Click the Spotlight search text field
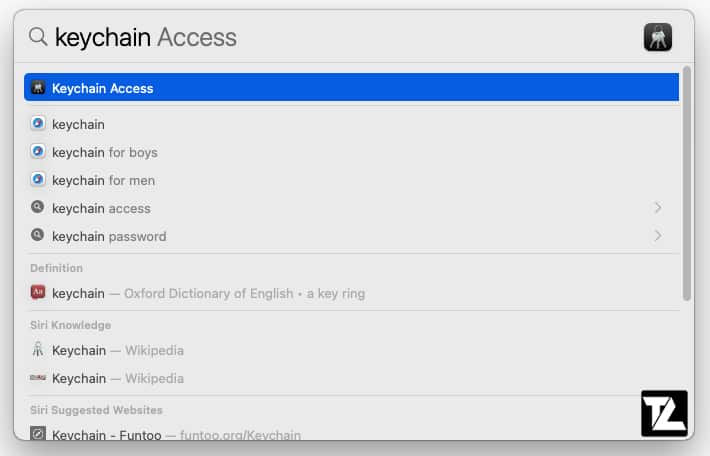This screenshot has height=456, width=710. 344,37
